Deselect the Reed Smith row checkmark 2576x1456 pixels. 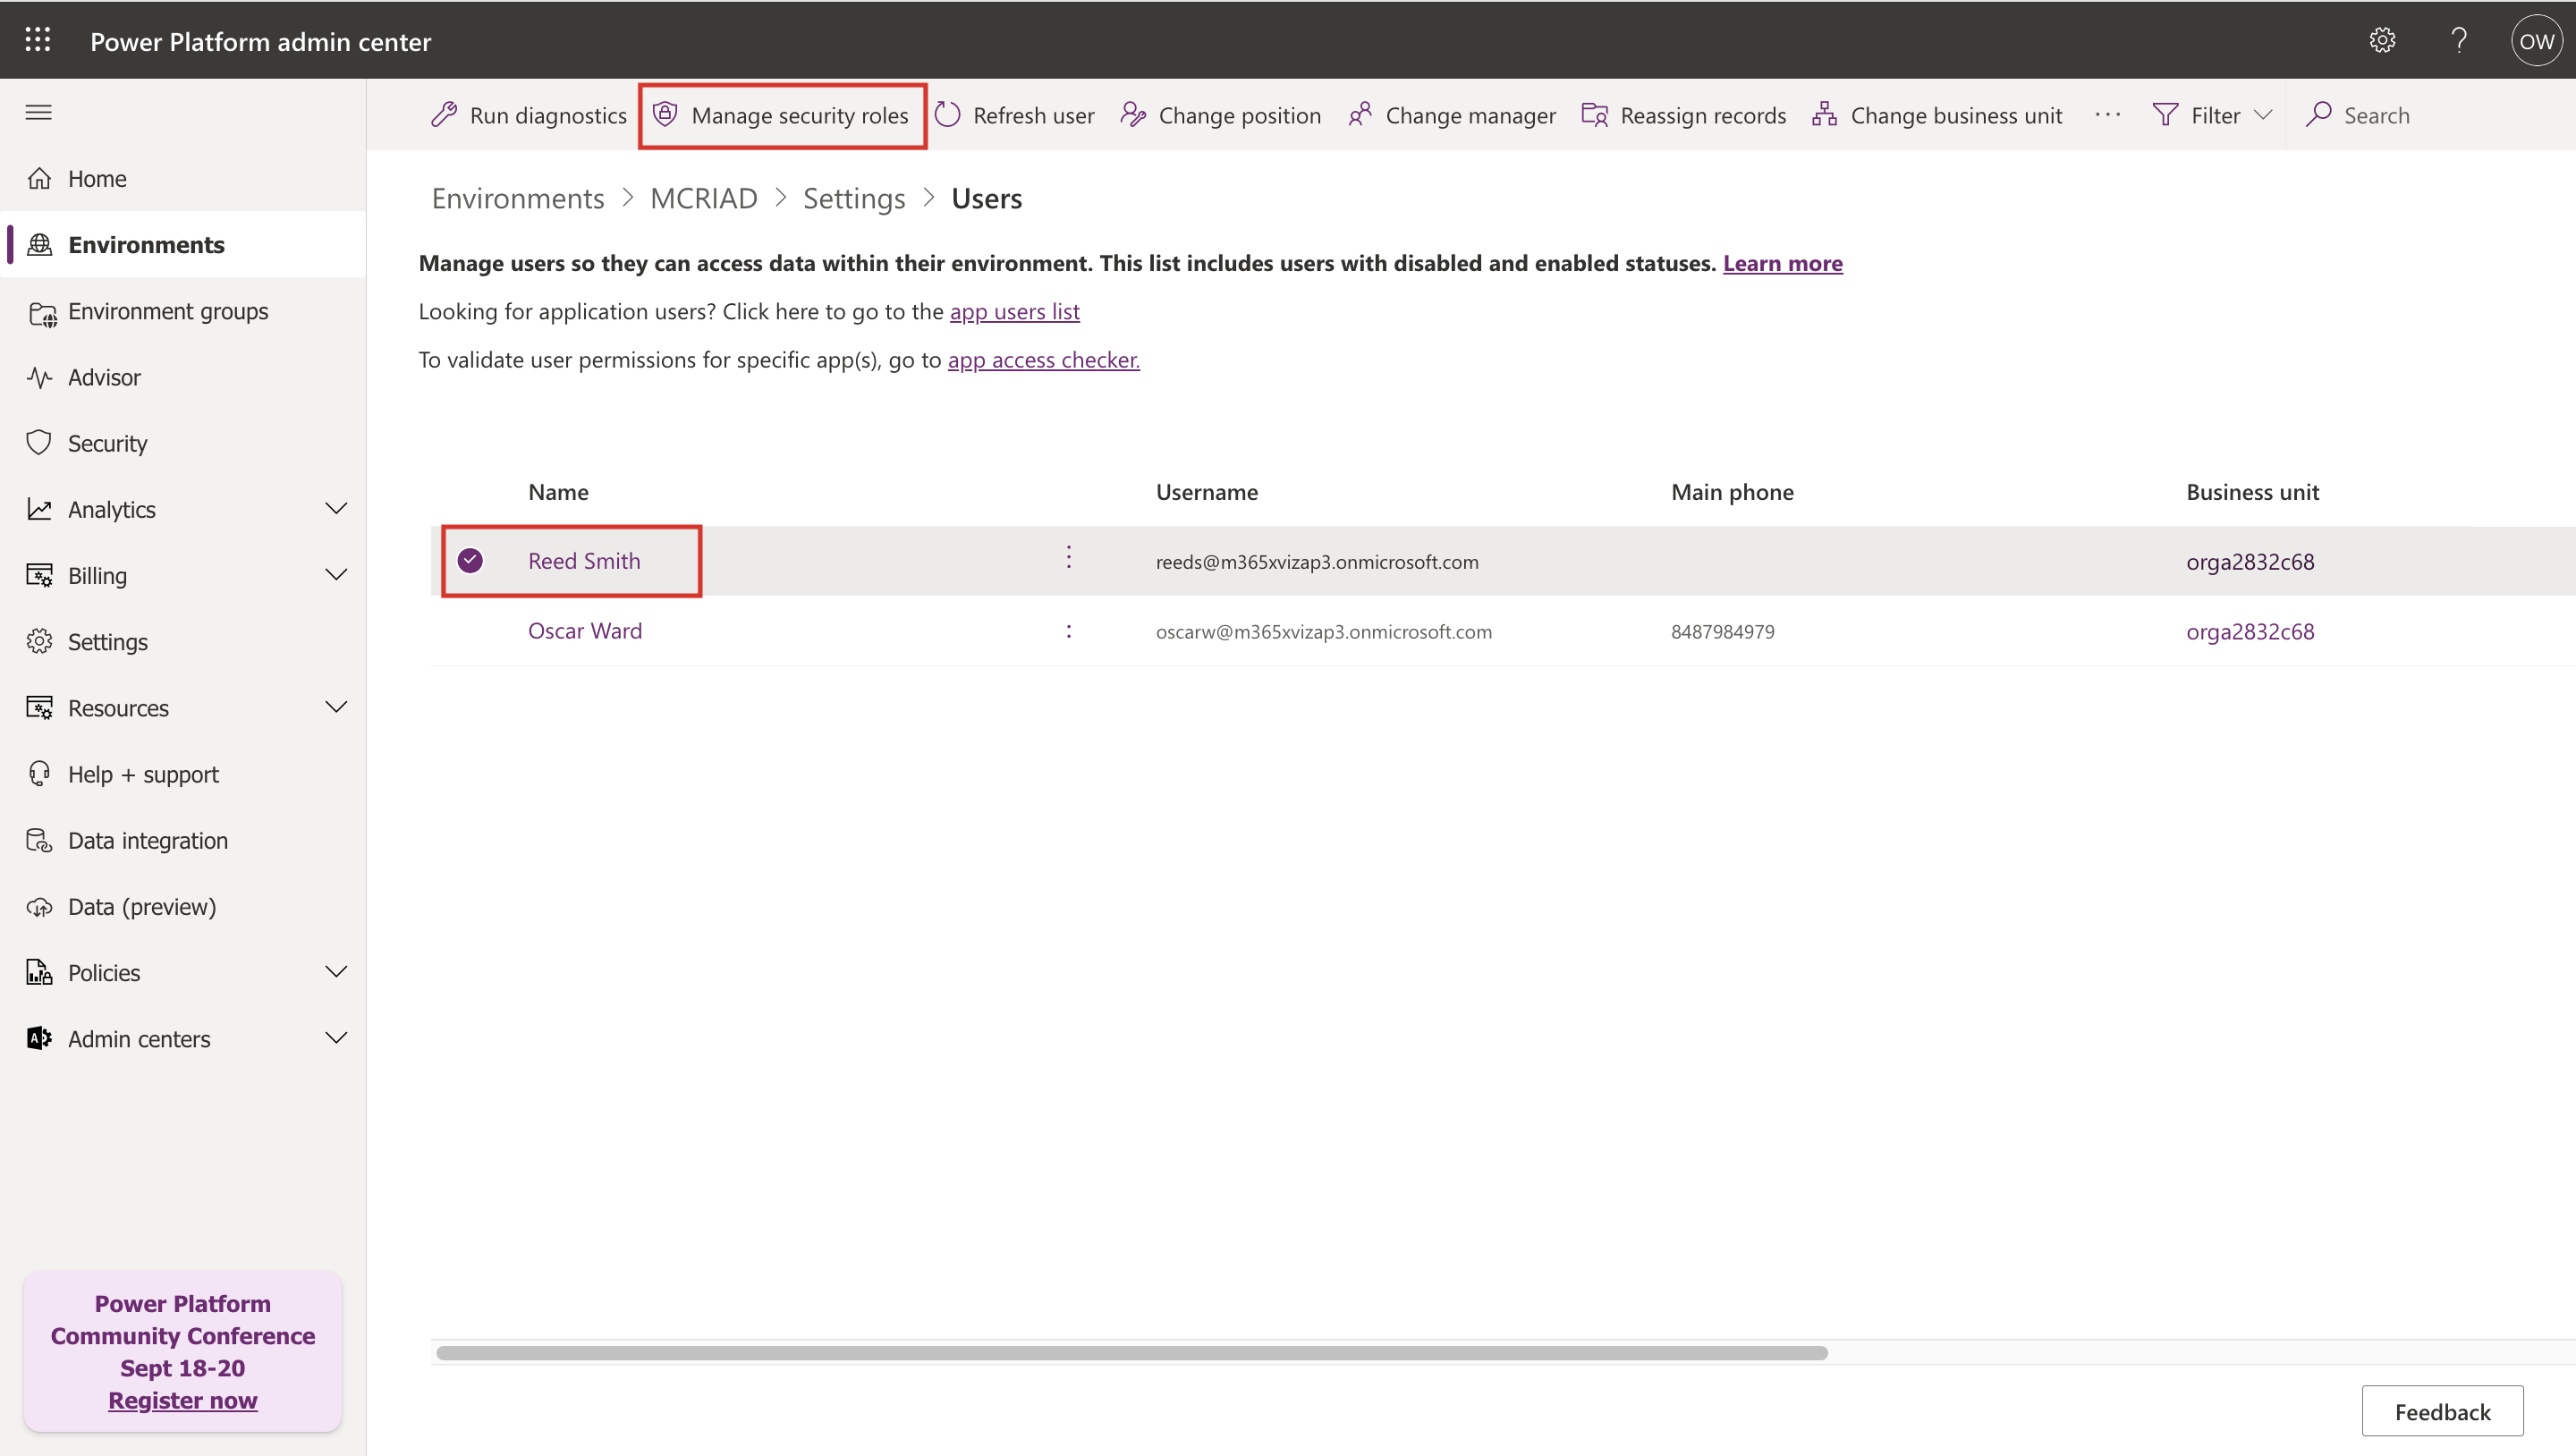pyautogui.click(x=470, y=561)
